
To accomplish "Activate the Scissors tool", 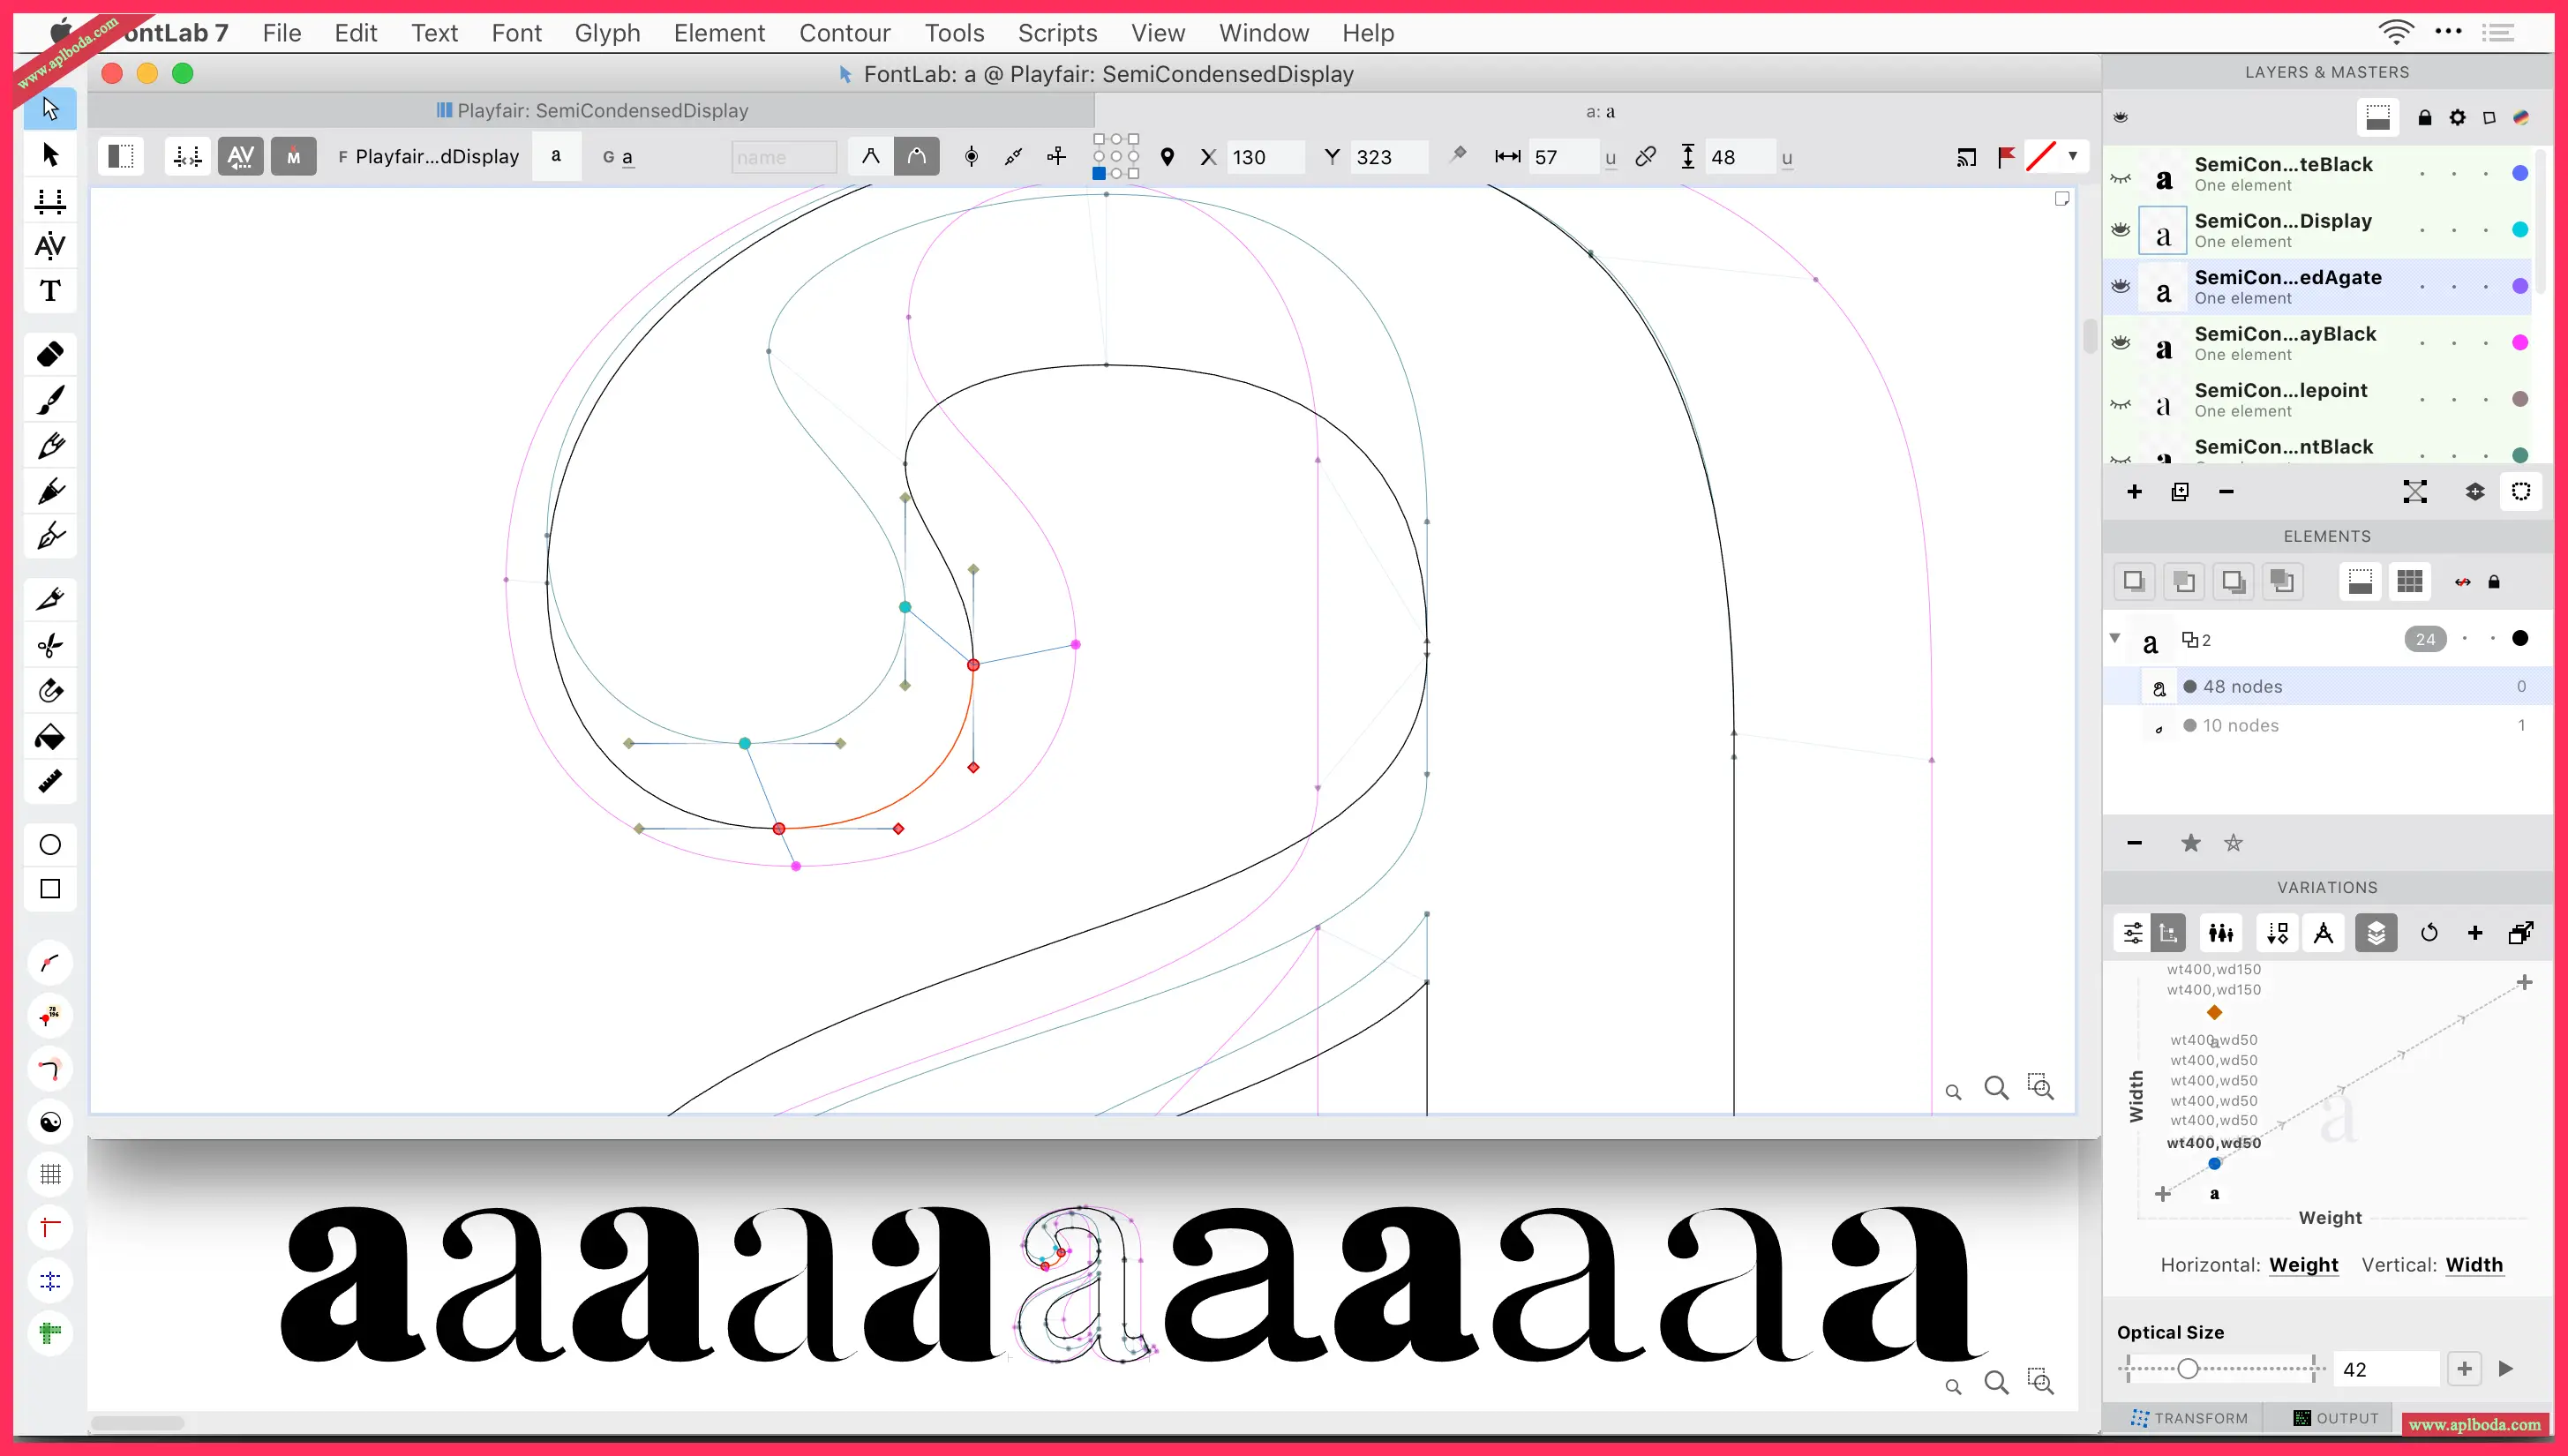I will [x=50, y=644].
